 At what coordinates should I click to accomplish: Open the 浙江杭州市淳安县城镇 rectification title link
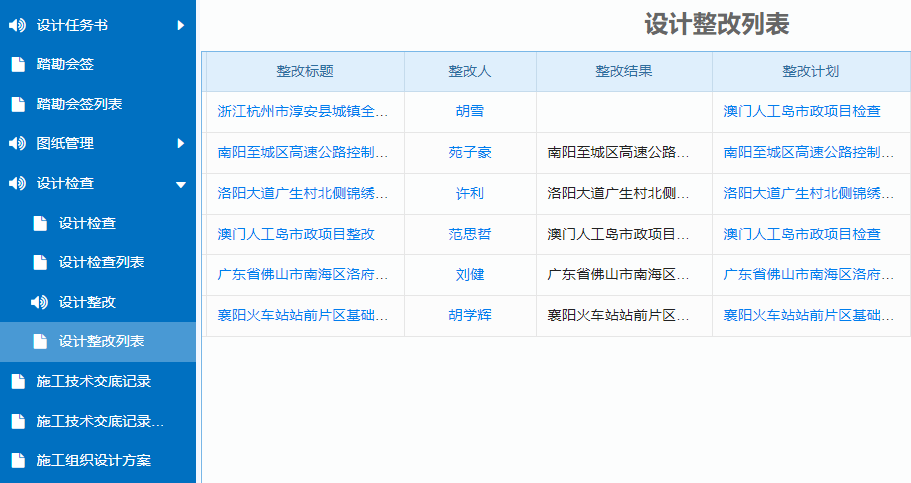point(302,111)
